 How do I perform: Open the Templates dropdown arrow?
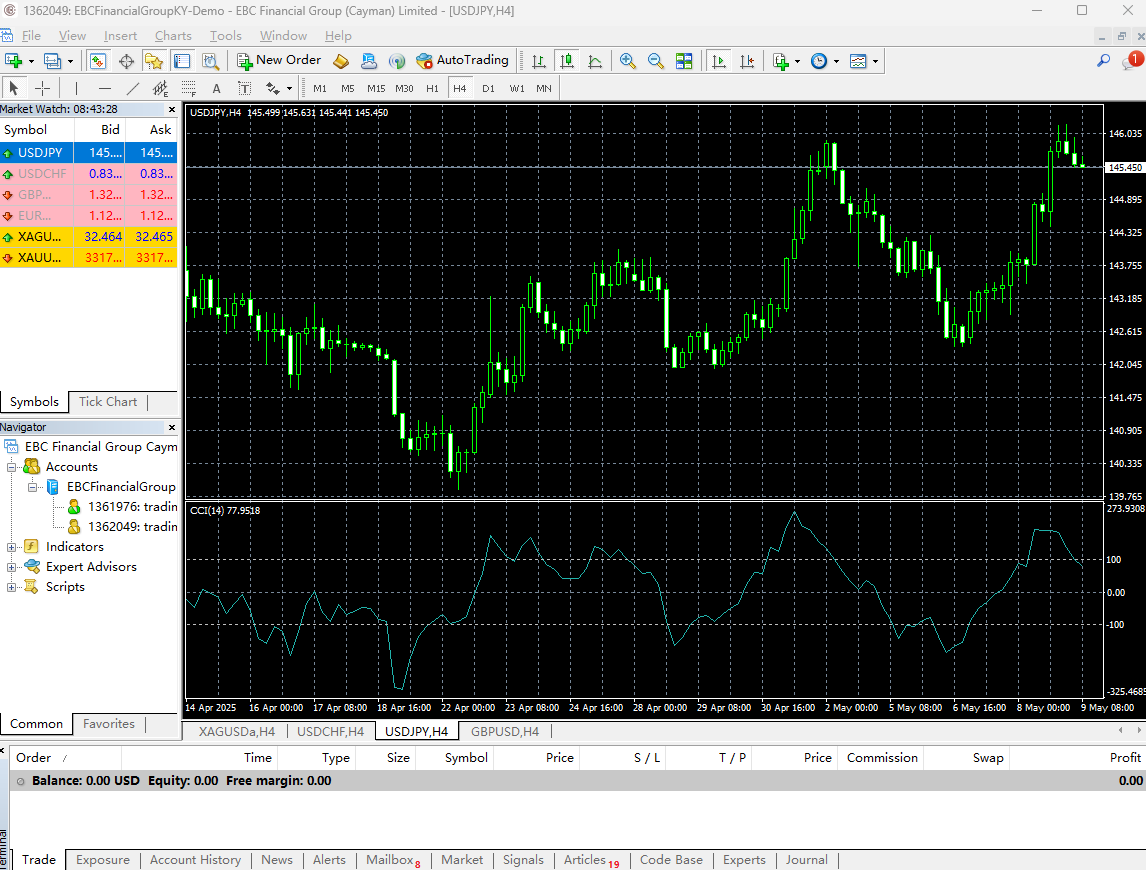coord(875,61)
